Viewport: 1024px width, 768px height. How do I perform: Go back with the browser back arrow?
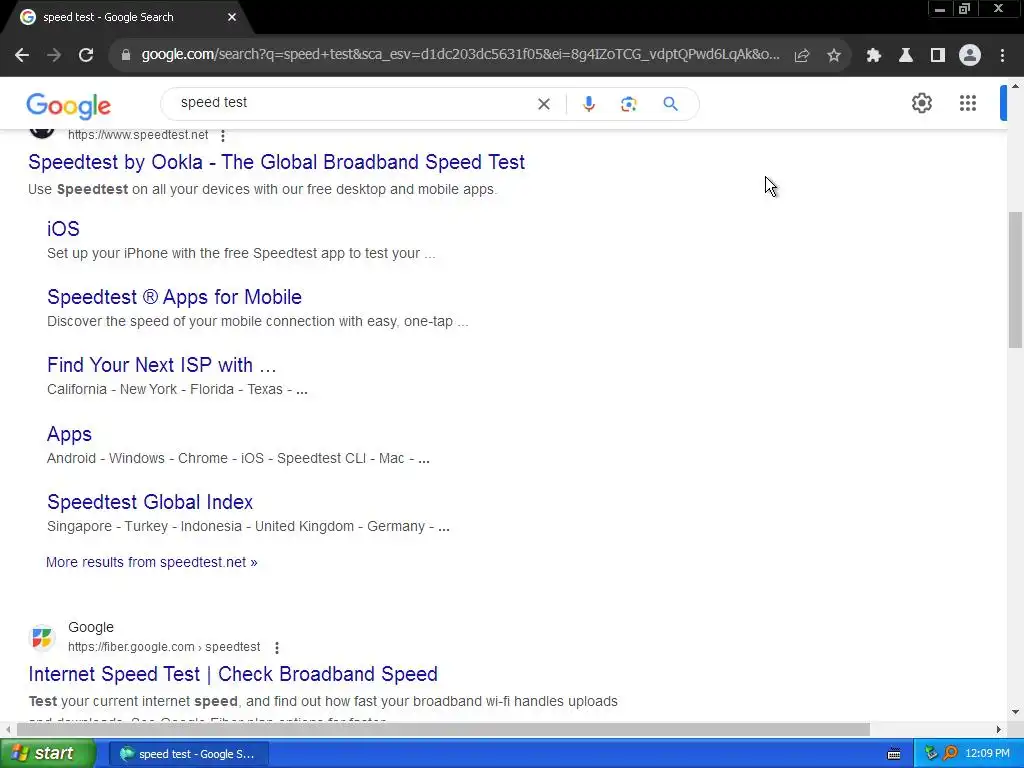pos(22,55)
